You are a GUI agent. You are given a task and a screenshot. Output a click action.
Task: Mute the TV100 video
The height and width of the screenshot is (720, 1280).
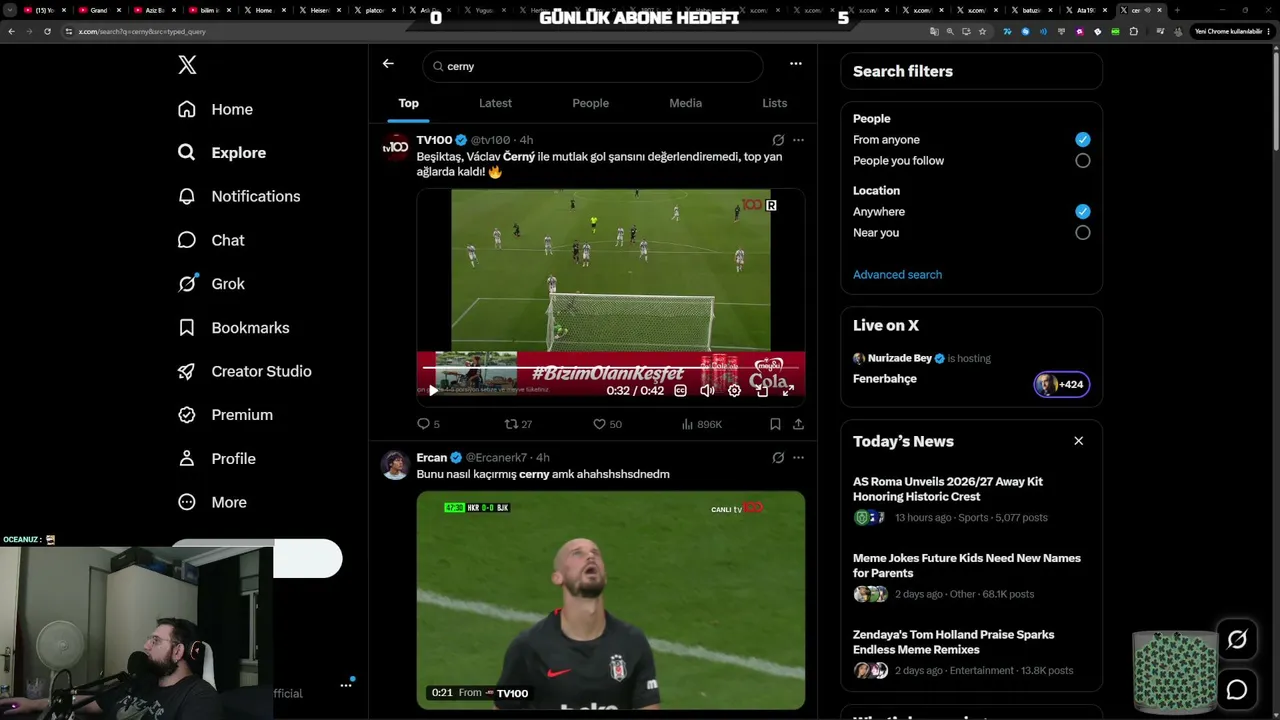(x=707, y=391)
